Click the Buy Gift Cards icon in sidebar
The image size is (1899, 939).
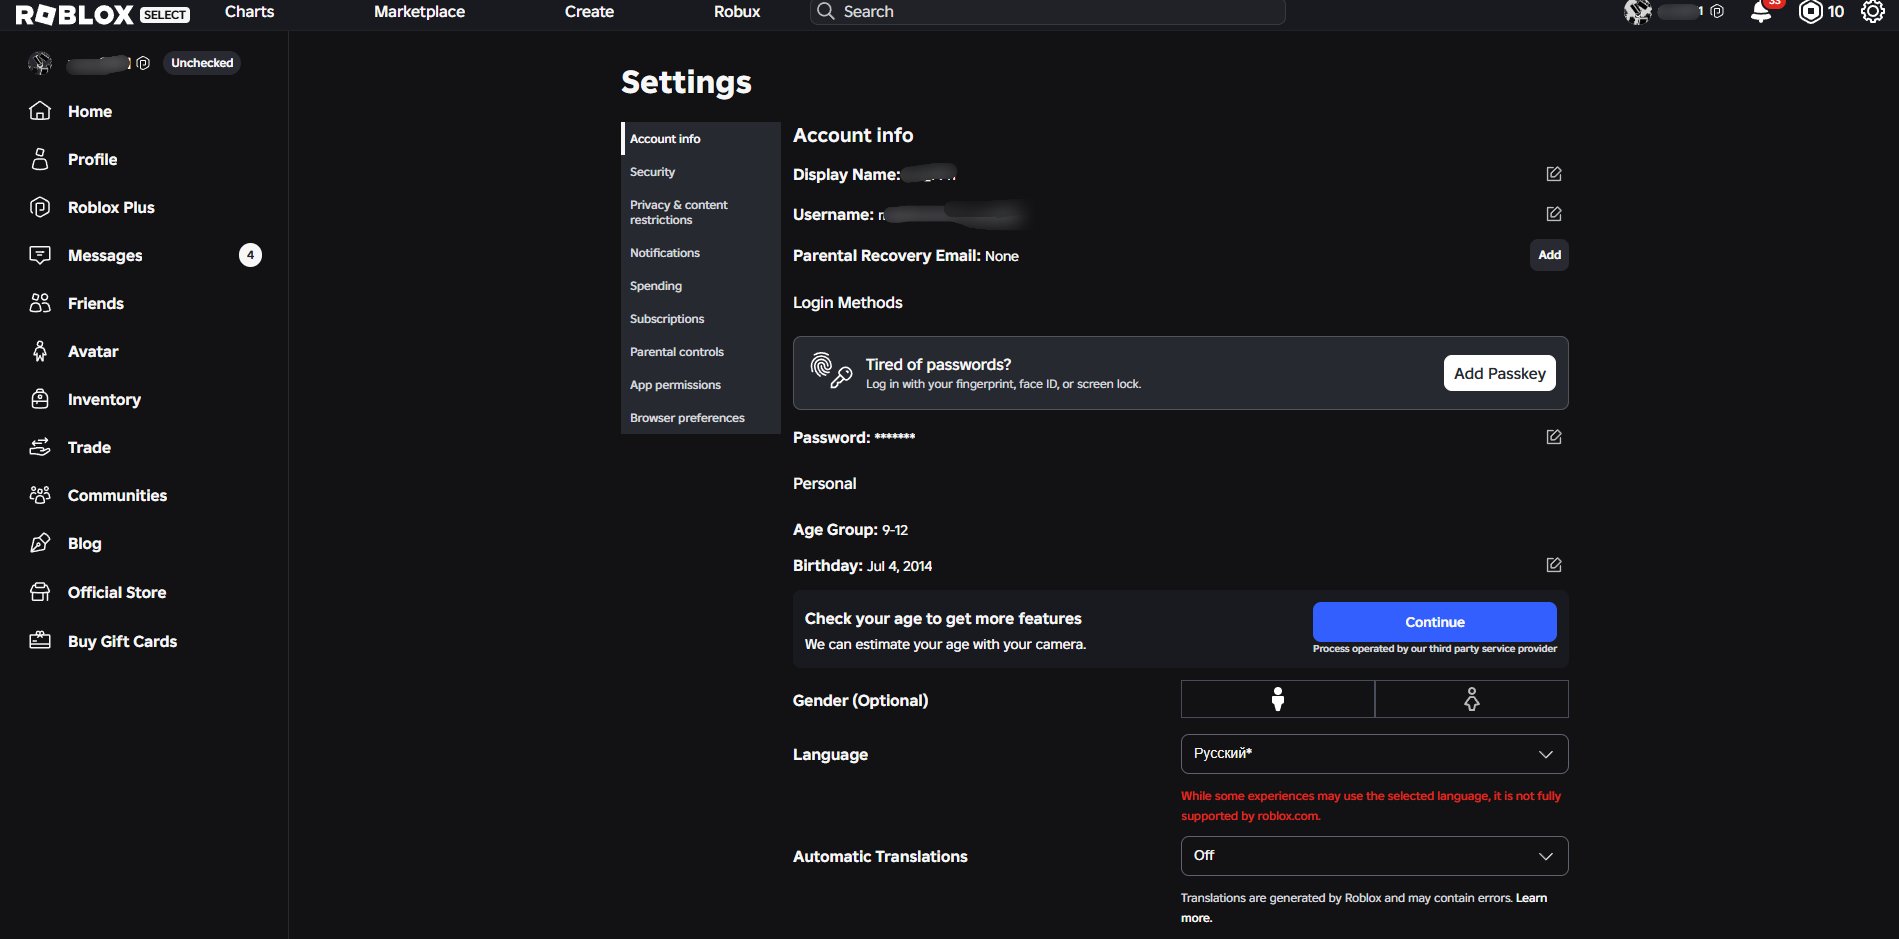click(x=40, y=641)
